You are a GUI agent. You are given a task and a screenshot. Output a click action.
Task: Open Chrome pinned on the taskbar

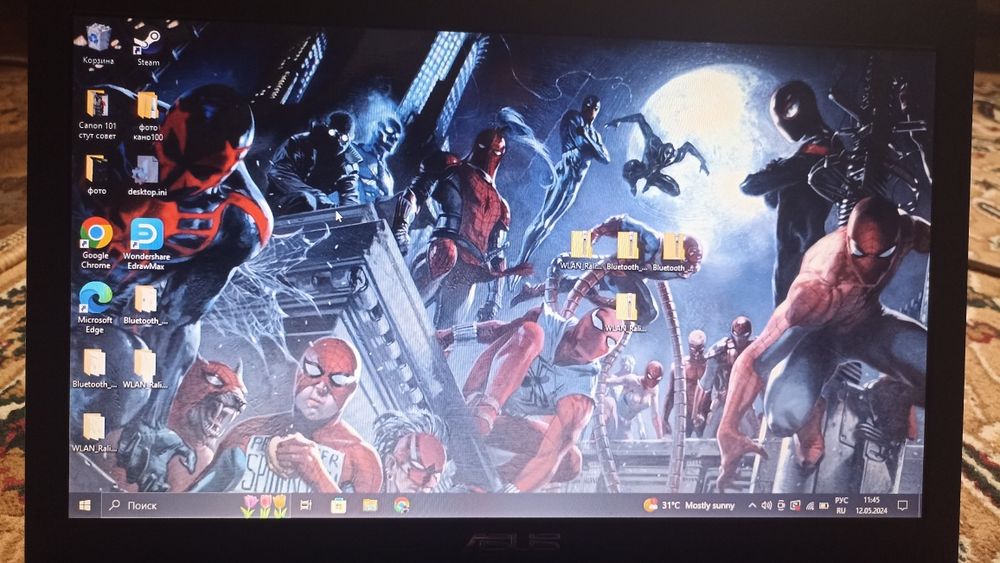click(401, 506)
